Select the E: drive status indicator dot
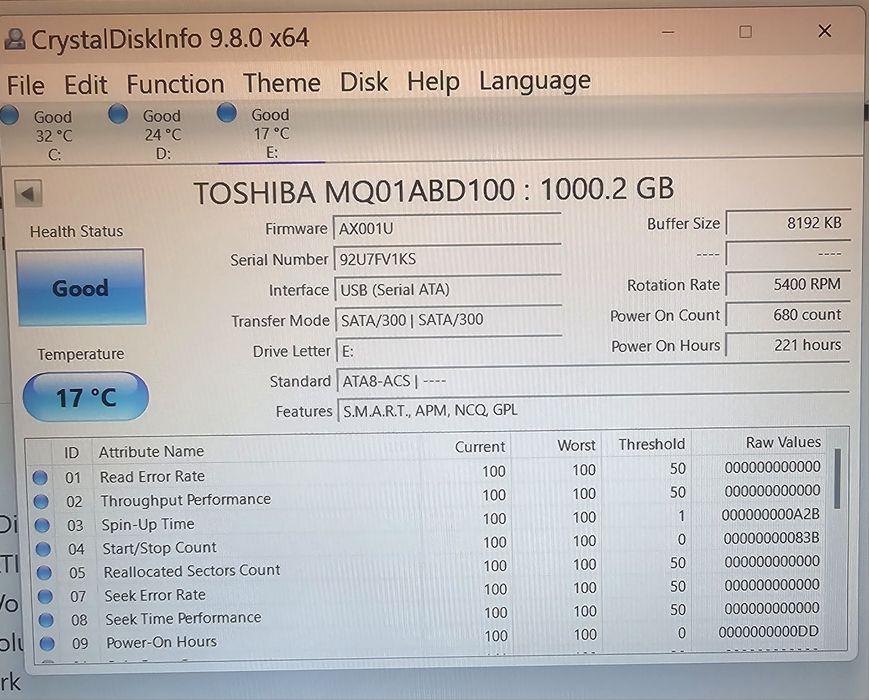Viewport: 869px width, 700px height. 227,113
